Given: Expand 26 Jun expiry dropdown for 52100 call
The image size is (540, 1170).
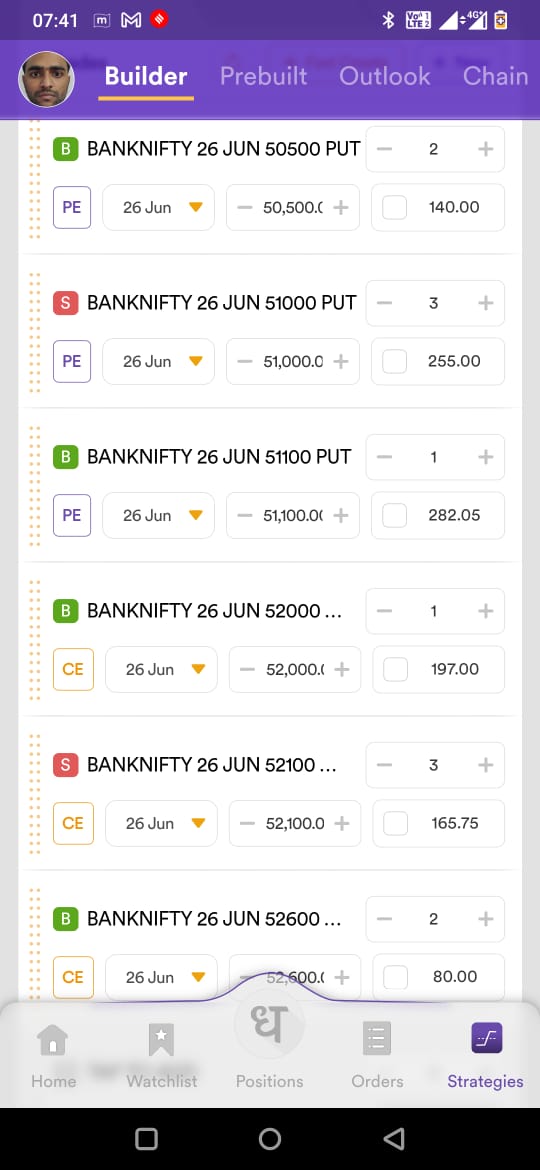Looking at the screenshot, I should pyautogui.click(x=161, y=823).
